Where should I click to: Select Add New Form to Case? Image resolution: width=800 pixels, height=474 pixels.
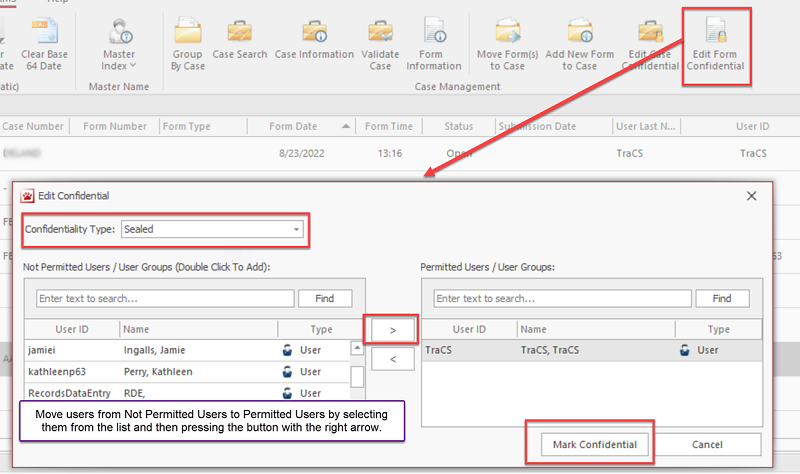(x=579, y=45)
